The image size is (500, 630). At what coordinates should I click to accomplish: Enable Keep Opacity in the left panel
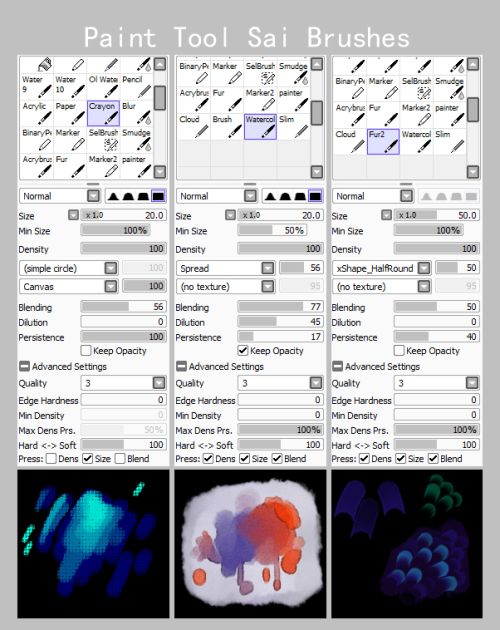[x=86, y=351]
